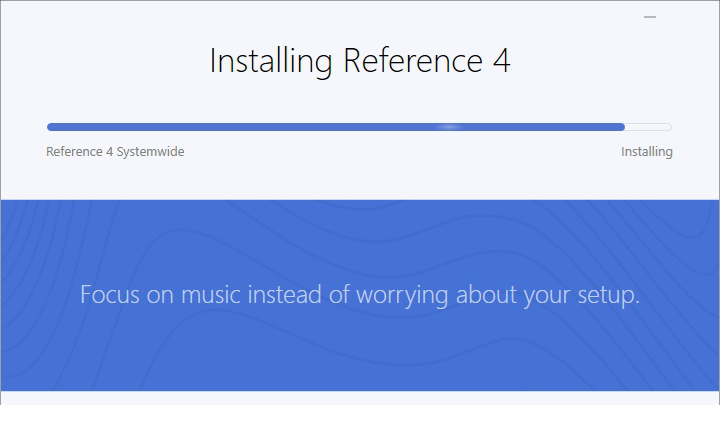
Task: Minimize the installer window
Action: click(x=650, y=17)
